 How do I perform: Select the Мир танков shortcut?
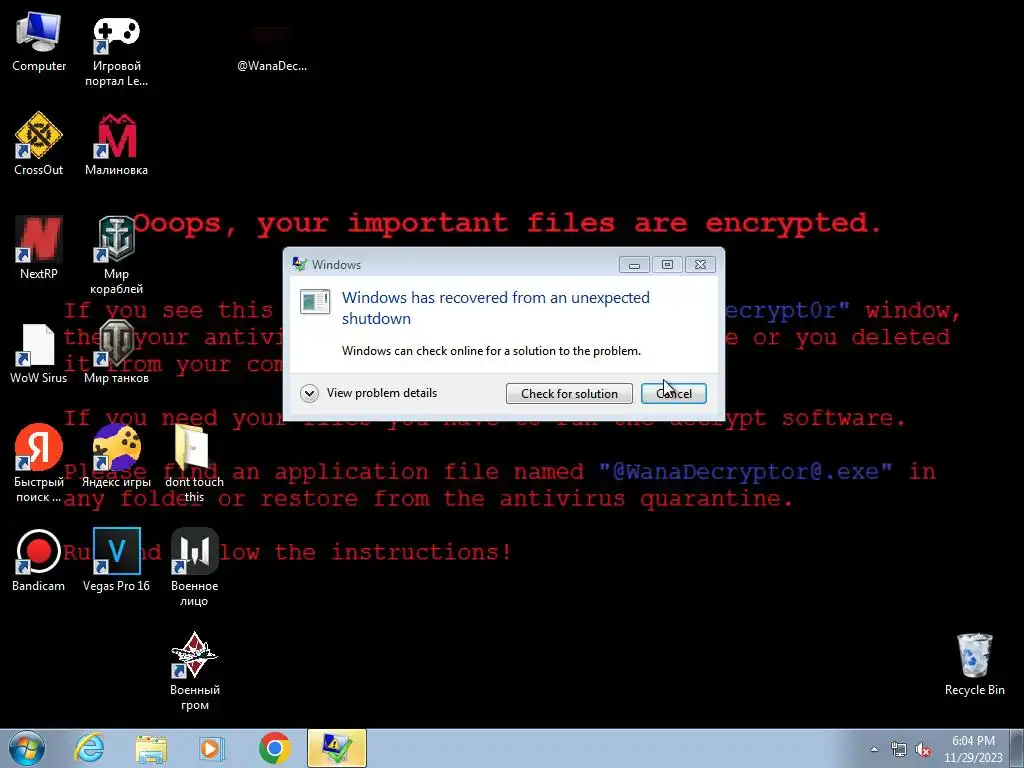pos(116,353)
